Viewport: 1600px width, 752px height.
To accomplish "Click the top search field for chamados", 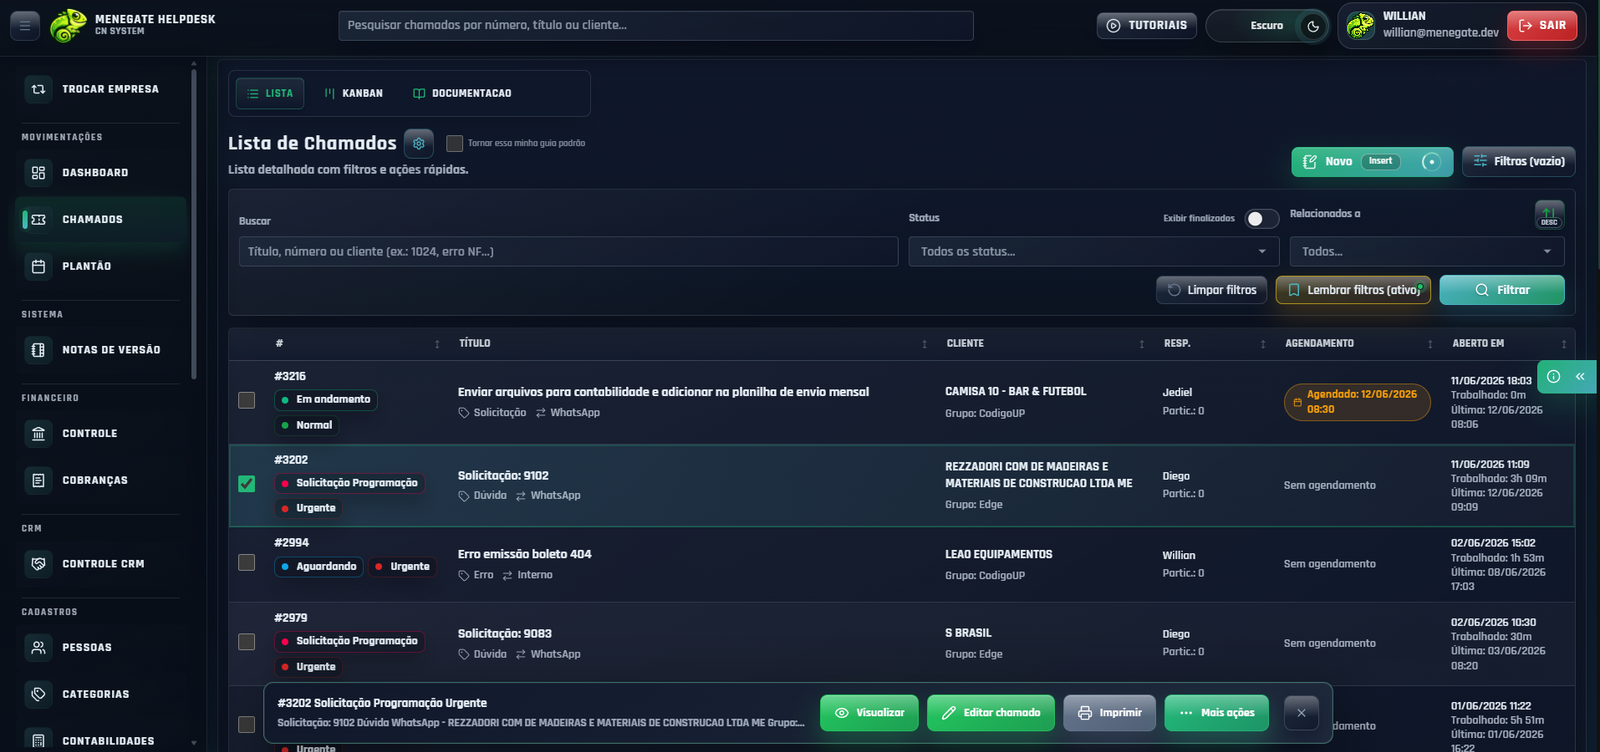I will tap(656, 26).
